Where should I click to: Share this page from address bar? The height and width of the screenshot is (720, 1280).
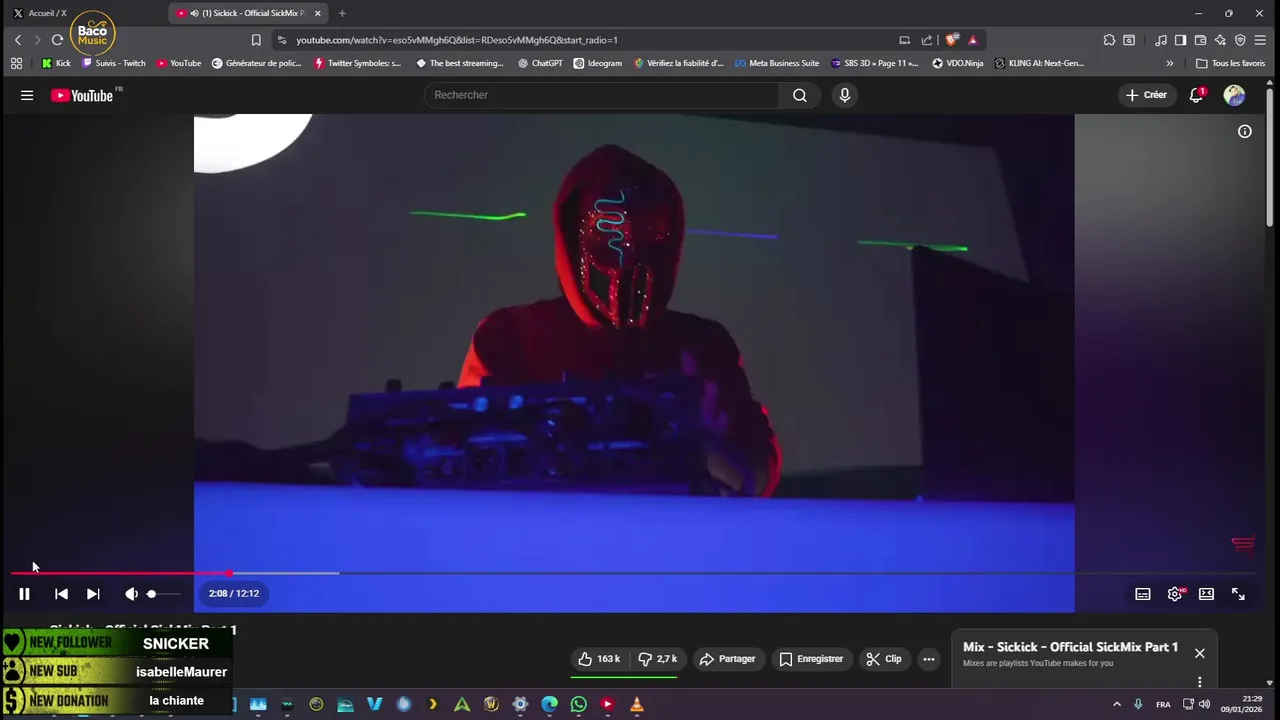(x=927, y=40)
